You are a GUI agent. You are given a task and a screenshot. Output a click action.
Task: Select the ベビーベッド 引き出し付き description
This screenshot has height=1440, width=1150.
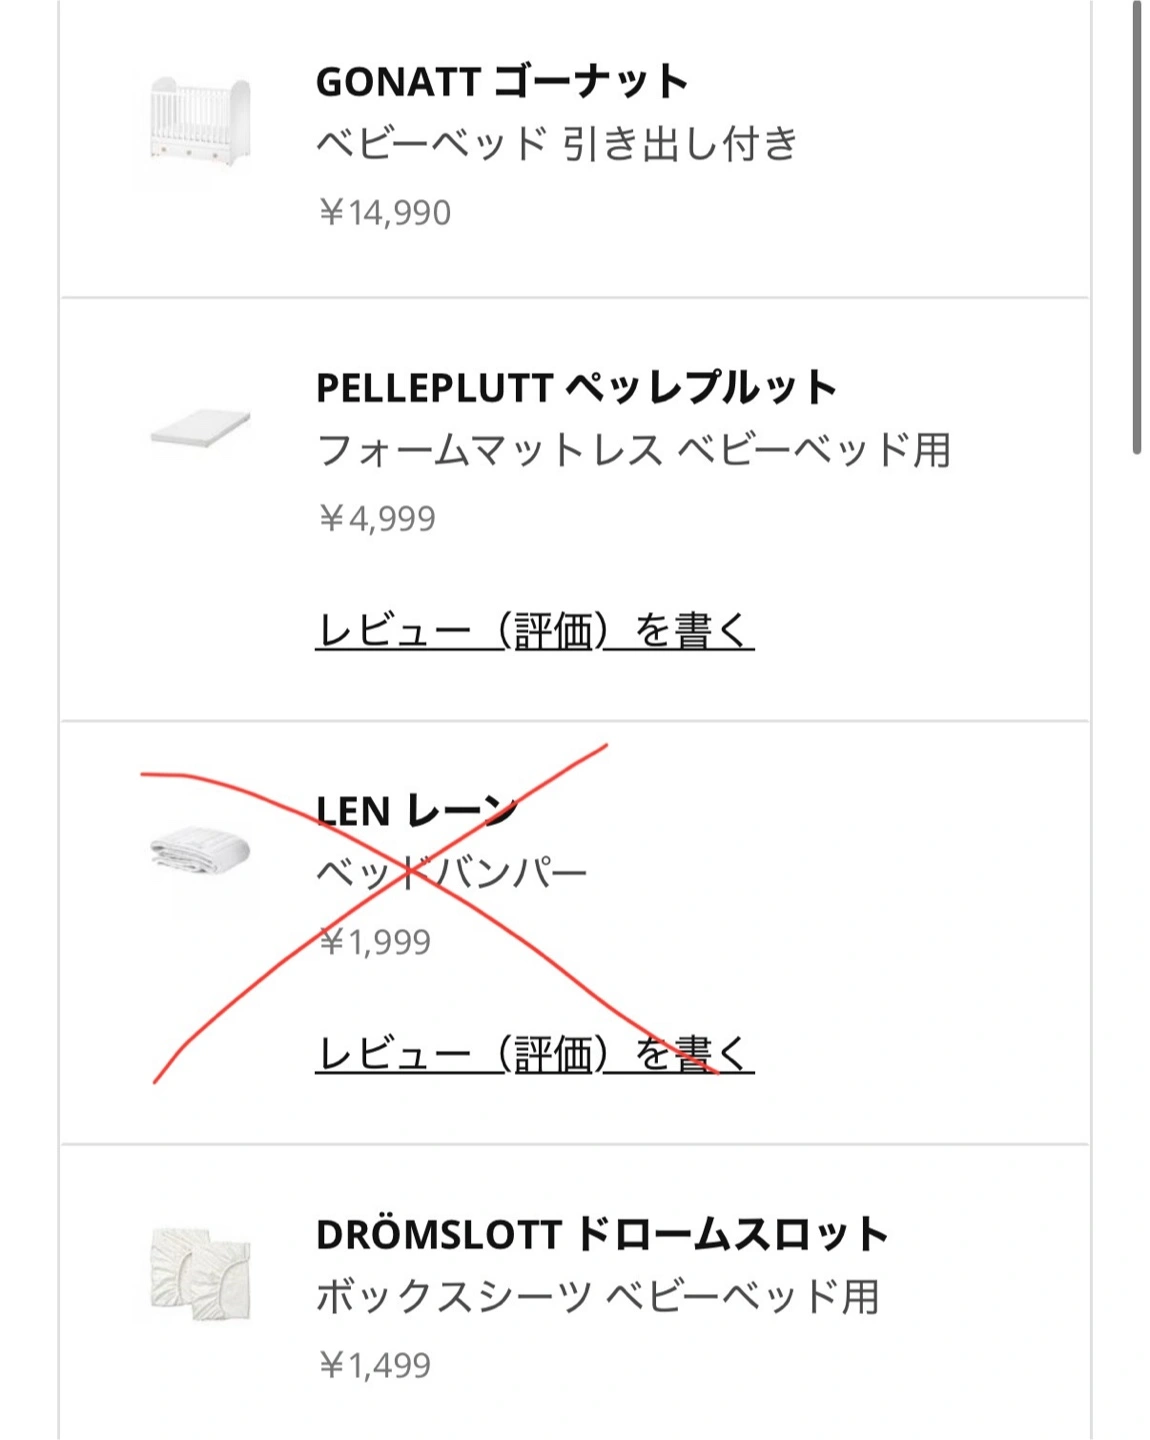tap(557, 144)
